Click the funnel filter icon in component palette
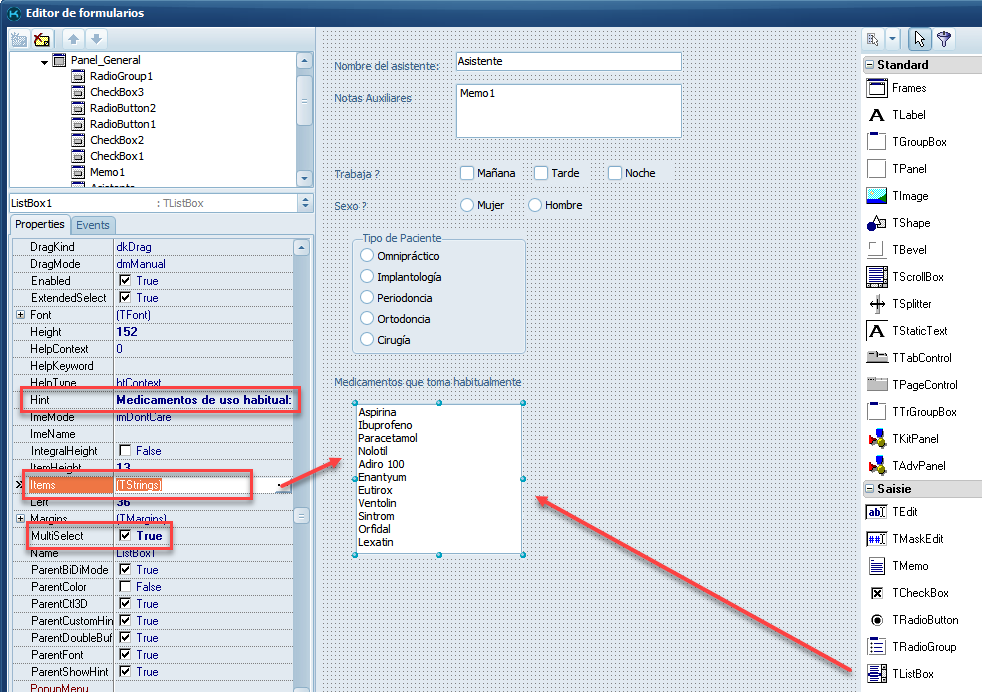Image resolution: width=982 pixels, height=692 pixels. pyautogui.click(x=943, y=39)
